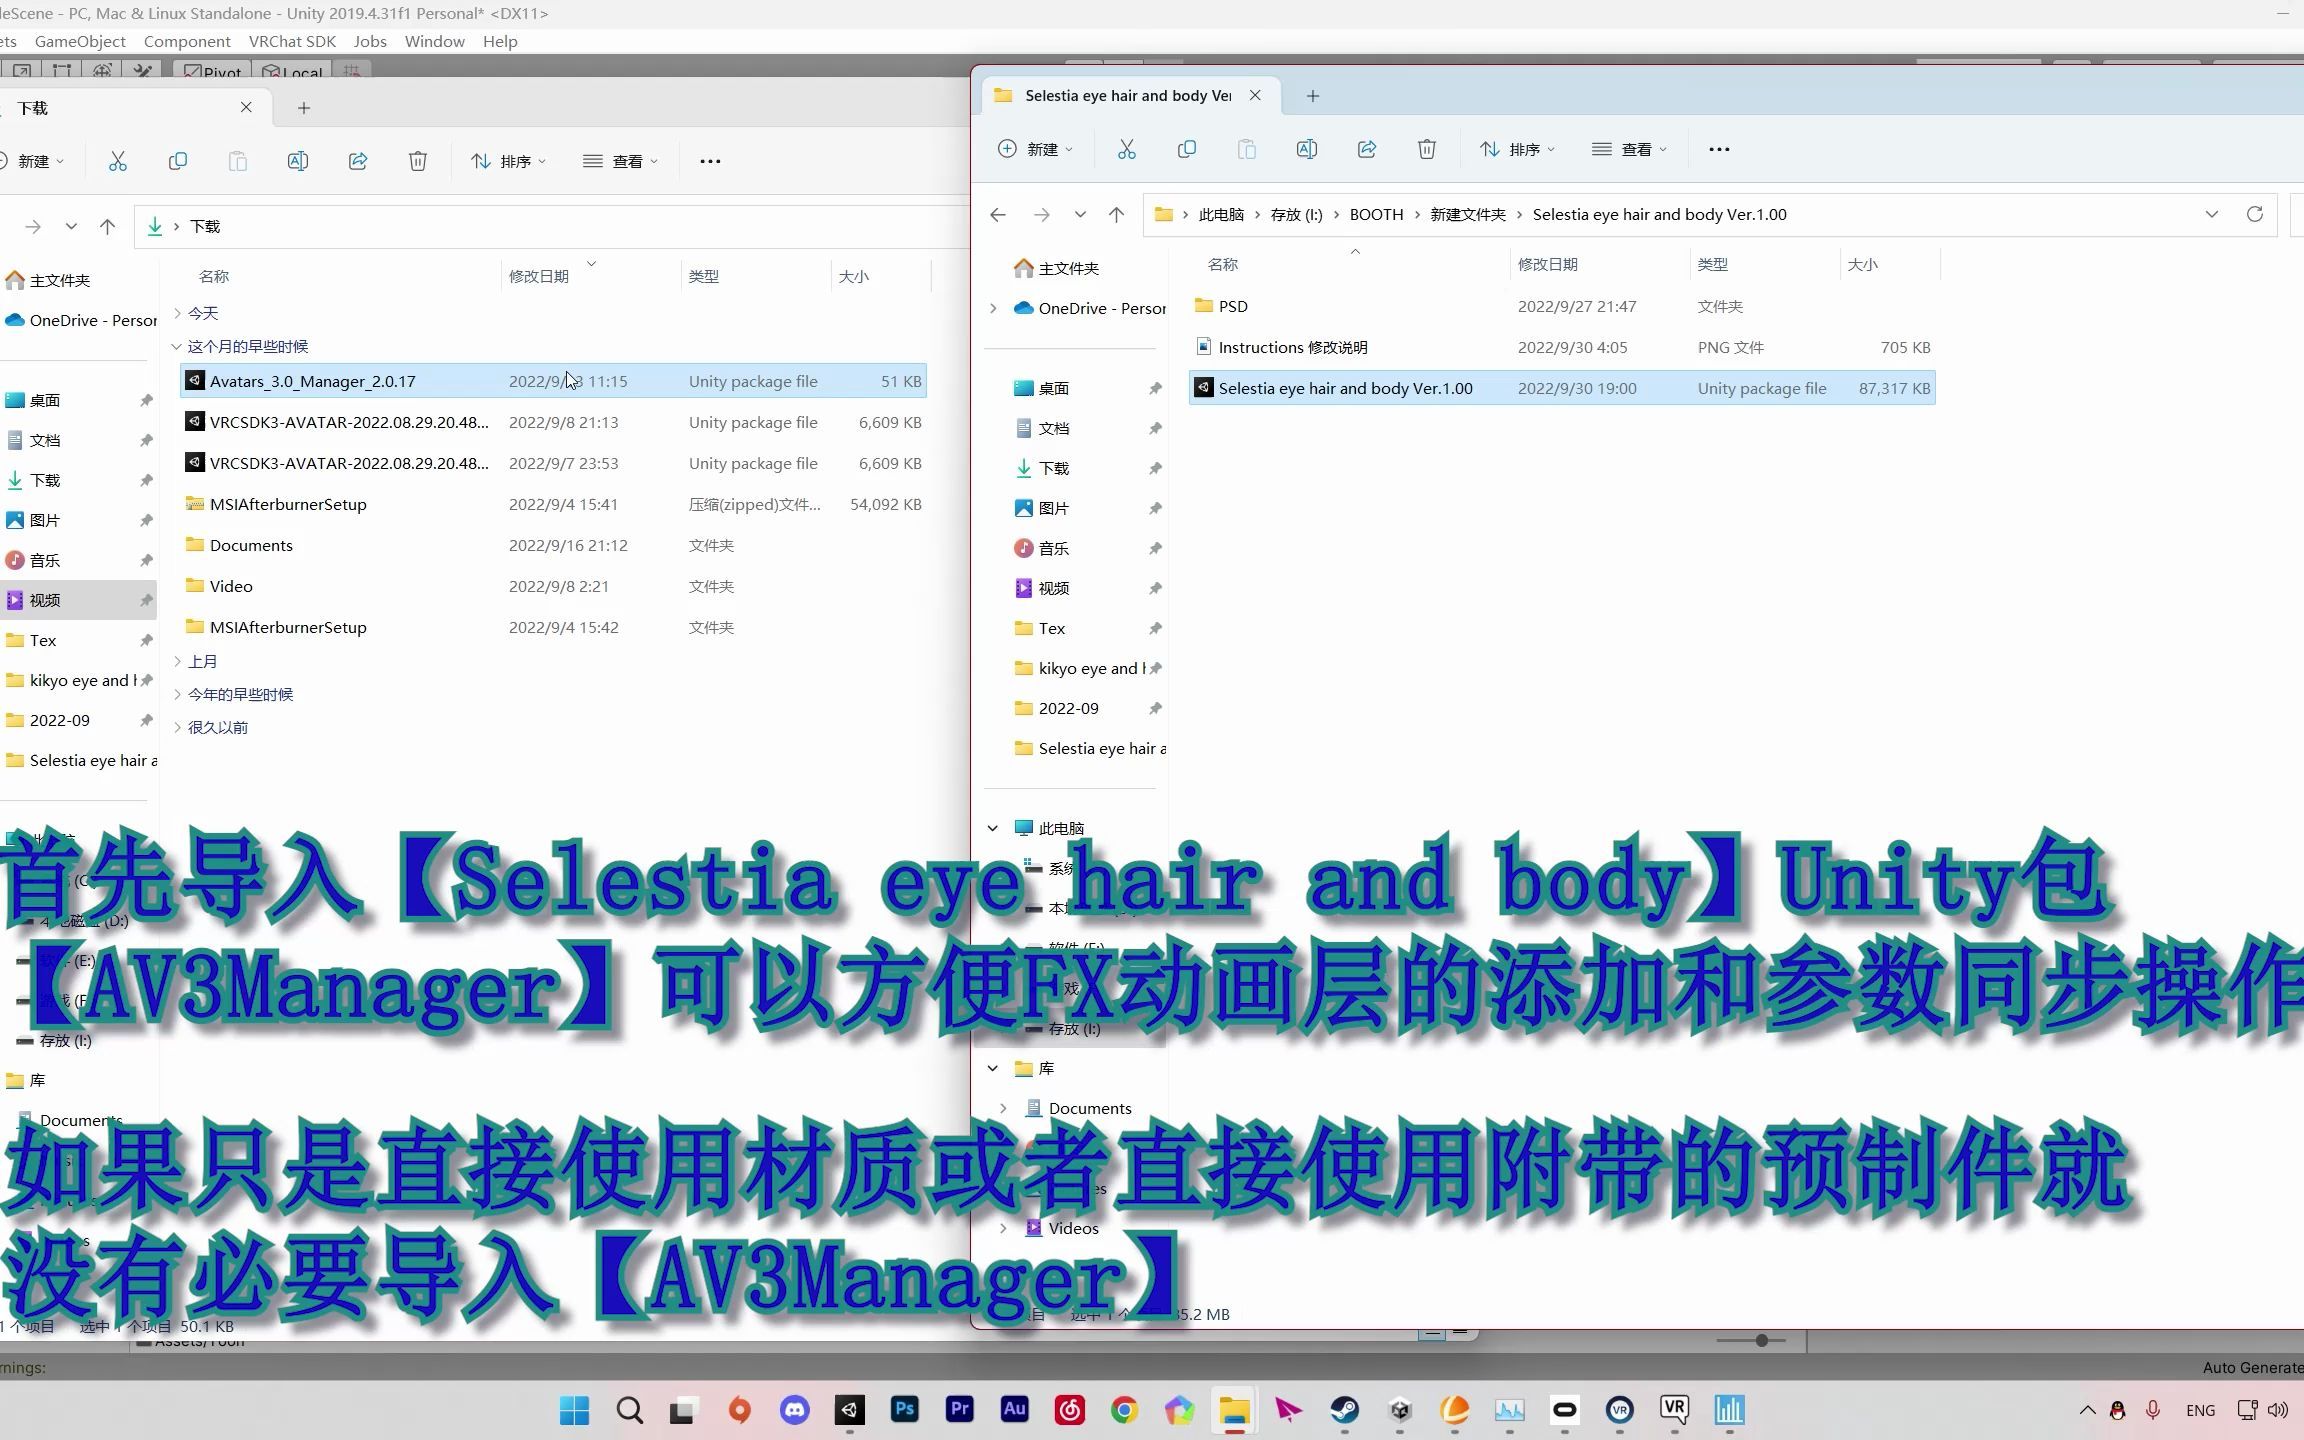Click the Rename icon in right Explorer toolbar

(x=1306, y=149)
